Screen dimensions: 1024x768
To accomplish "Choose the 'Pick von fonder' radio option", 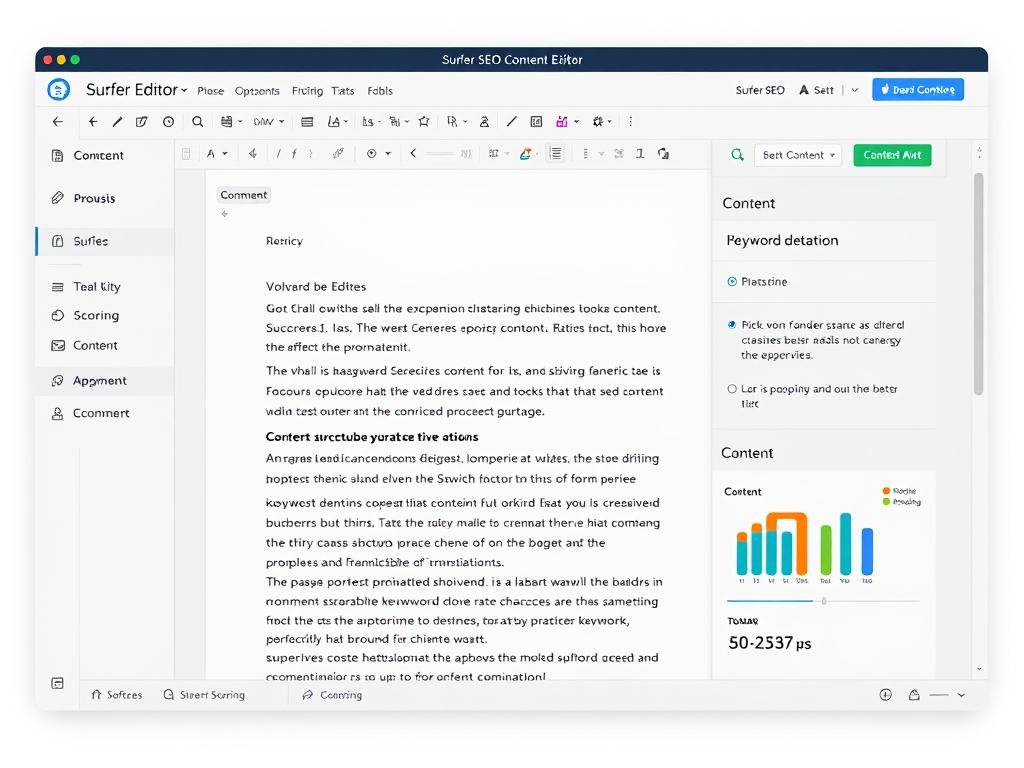I will 731,324.
